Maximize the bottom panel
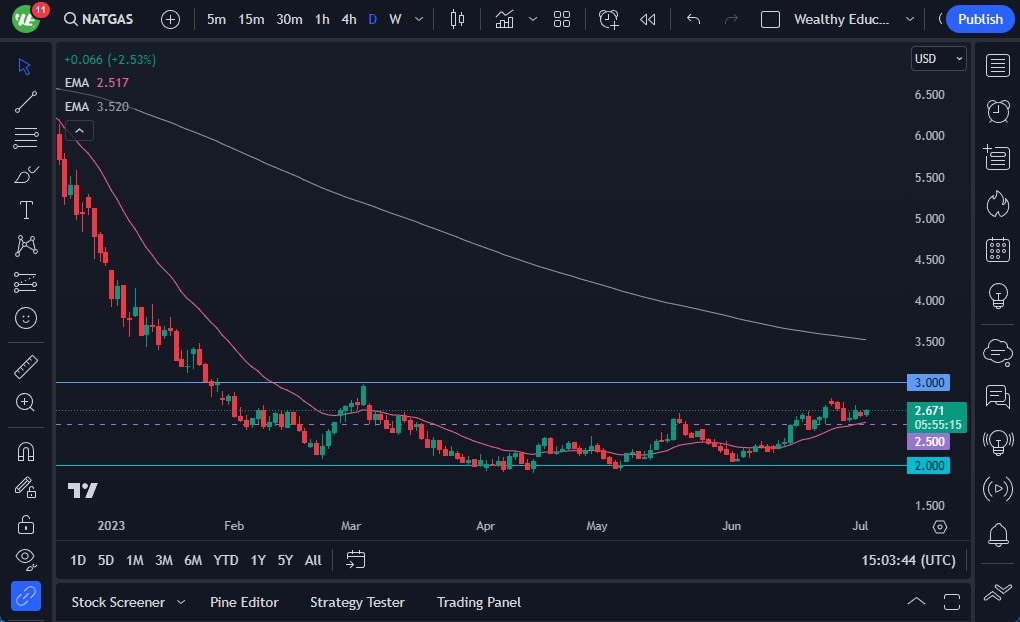 pyautogui.click(x=952, y=602)
